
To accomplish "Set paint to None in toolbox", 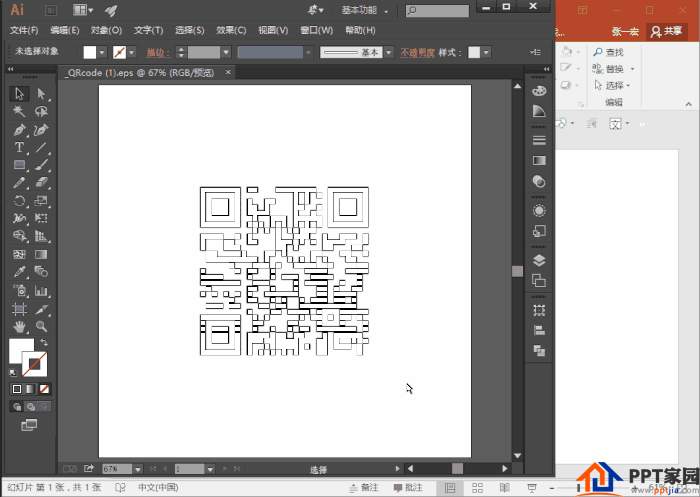I will (44, 388).
